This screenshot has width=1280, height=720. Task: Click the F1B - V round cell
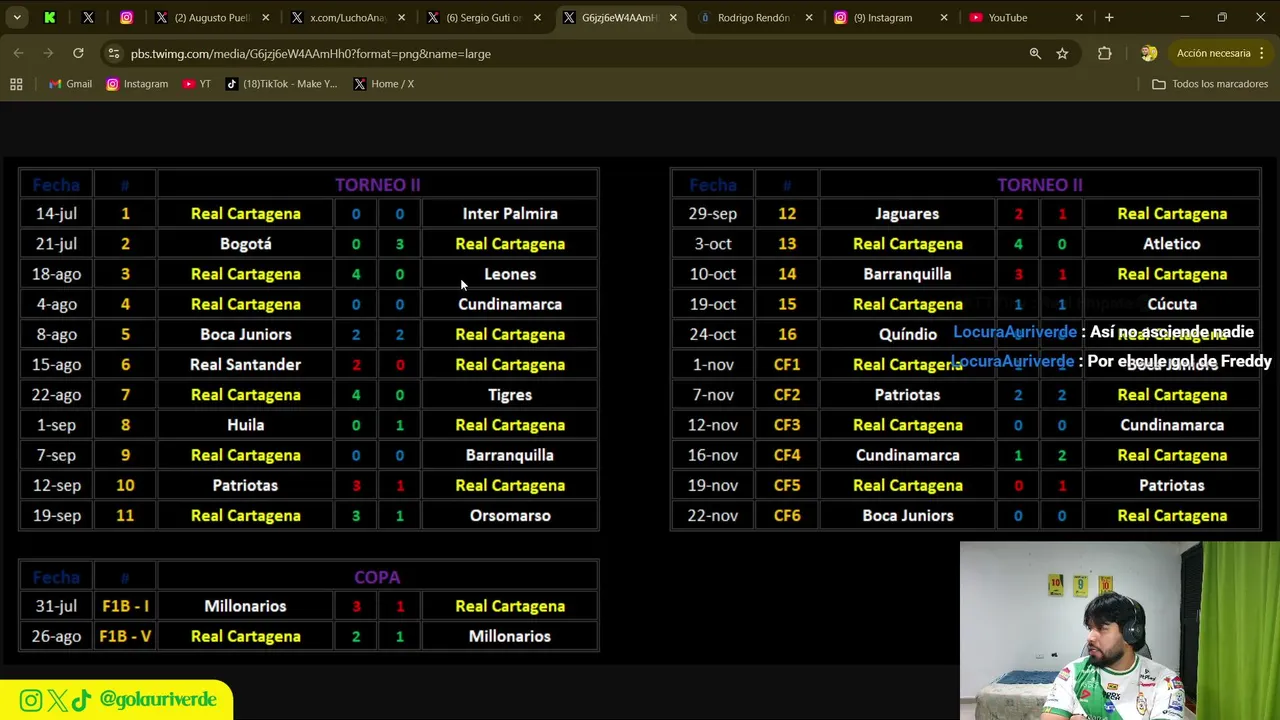pos(125,636)
